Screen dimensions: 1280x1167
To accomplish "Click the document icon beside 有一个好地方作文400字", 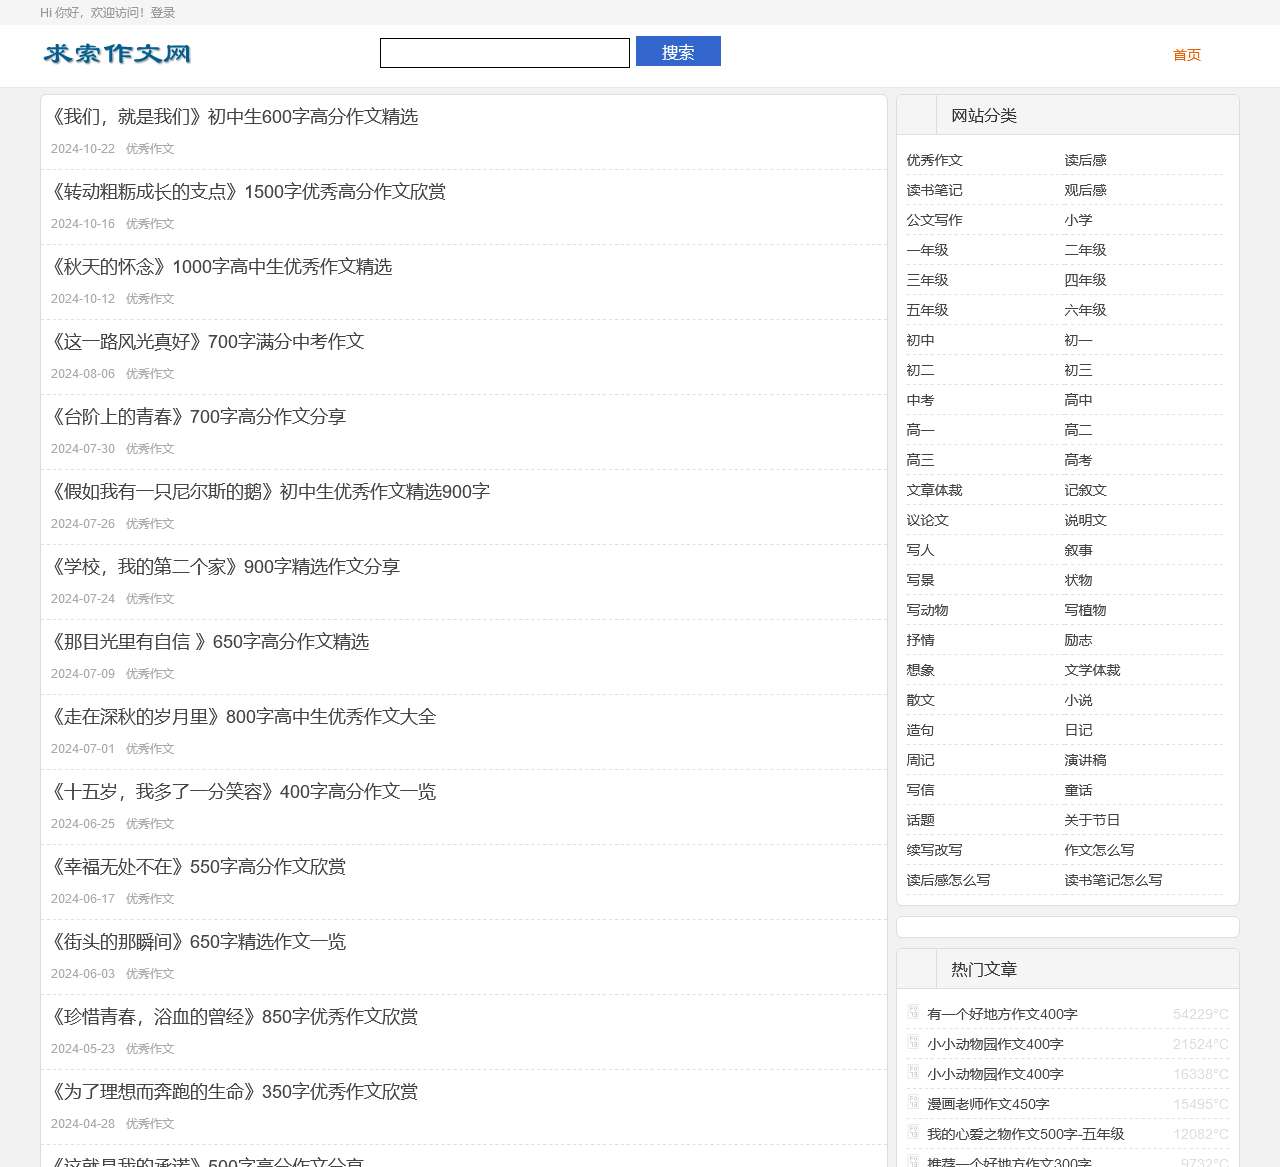I will (x=913, y=1012).
